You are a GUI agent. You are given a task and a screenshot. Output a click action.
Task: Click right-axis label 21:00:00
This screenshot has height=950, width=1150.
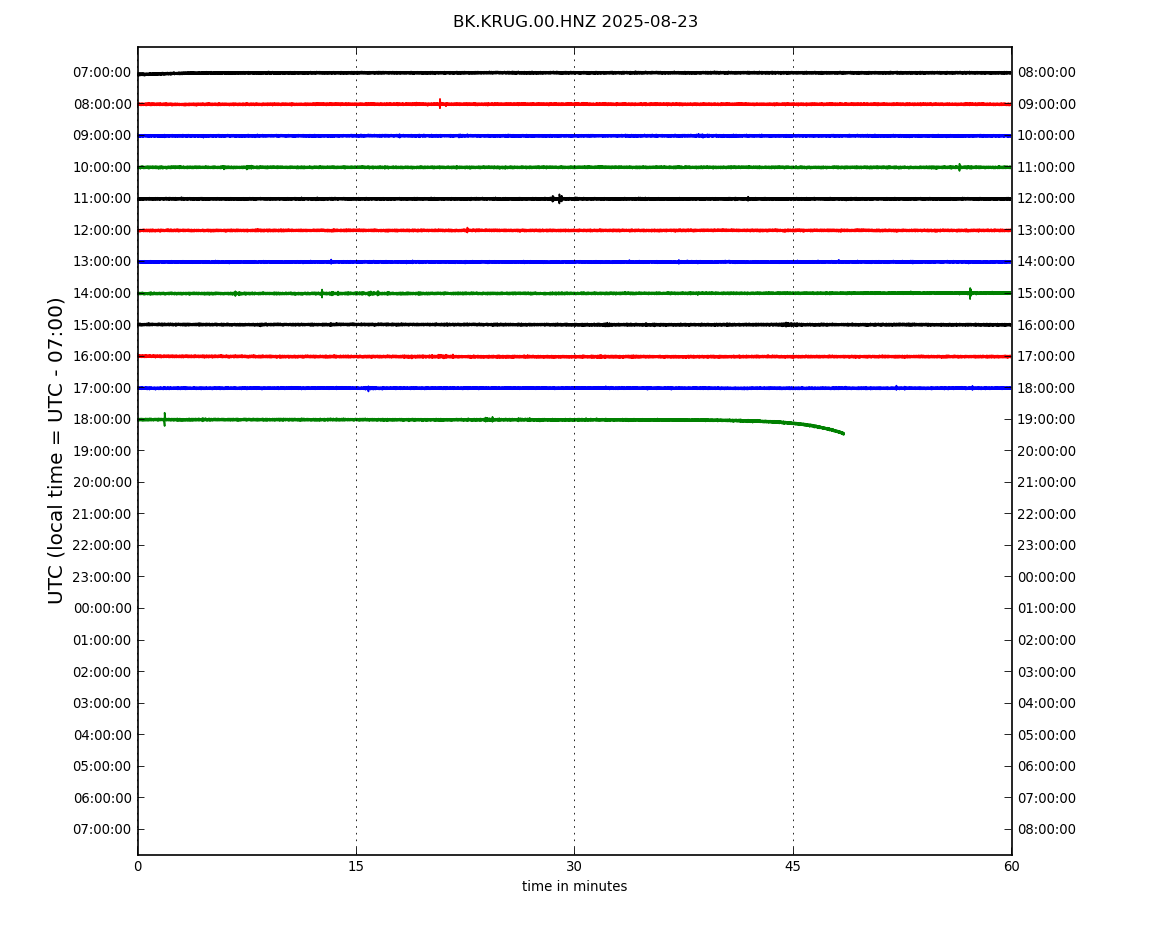click(x=1047, y=483)
